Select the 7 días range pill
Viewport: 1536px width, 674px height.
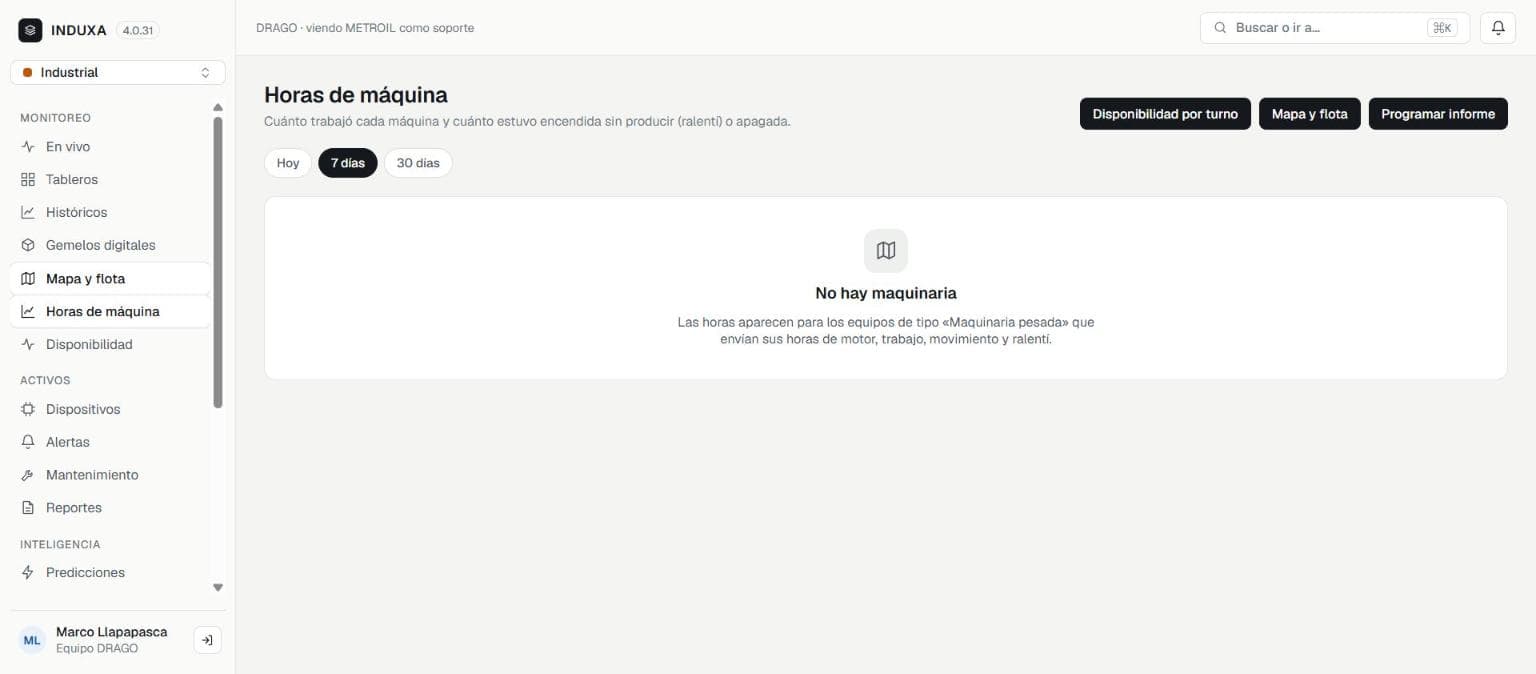pyautogui.click(x=348, y=163)
